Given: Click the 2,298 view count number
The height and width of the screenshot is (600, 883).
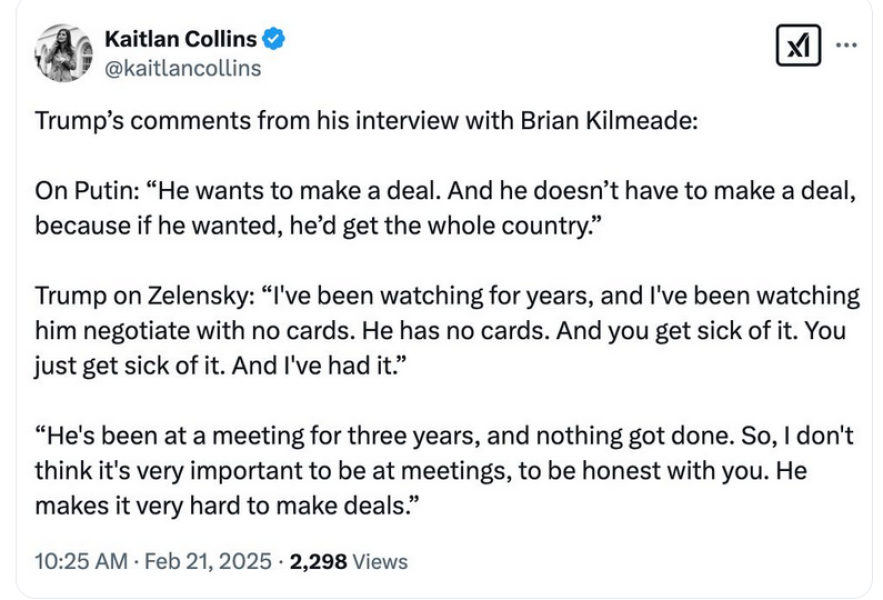Looking at the screenshot, I should pos(318,561).
